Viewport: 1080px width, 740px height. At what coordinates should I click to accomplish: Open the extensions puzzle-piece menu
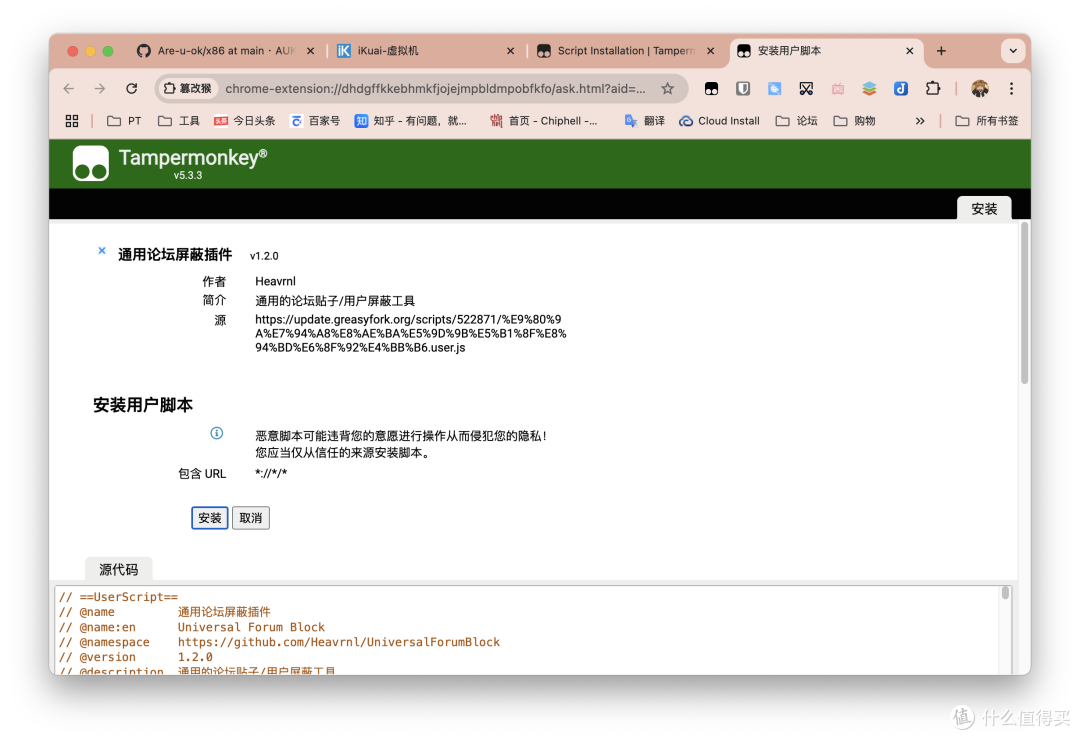[933, 88]
